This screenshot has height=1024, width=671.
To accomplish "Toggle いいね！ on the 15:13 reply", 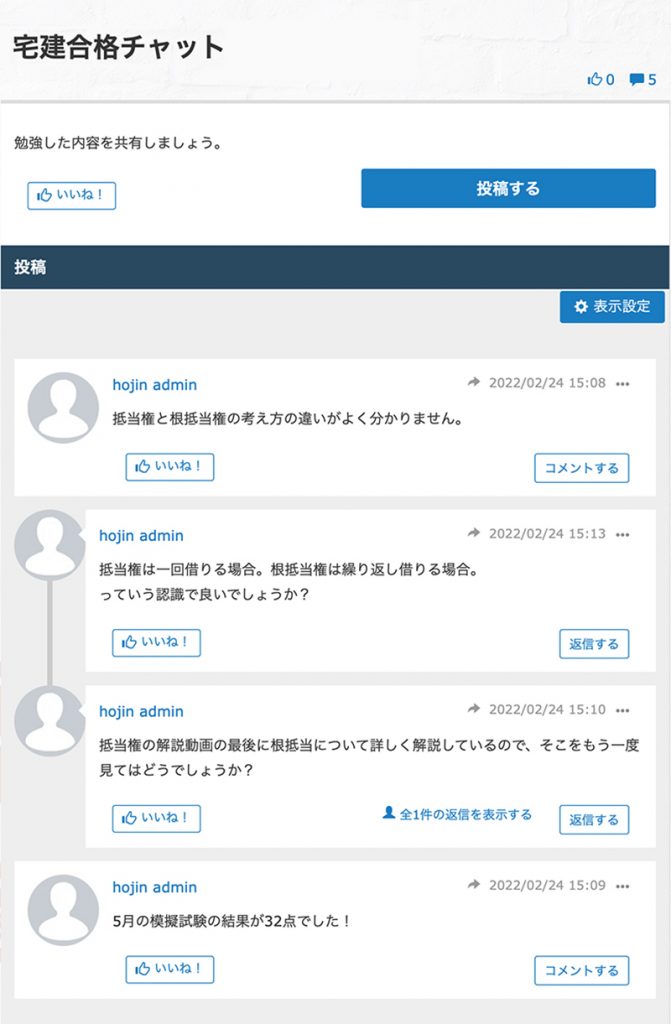I will 156,643.
